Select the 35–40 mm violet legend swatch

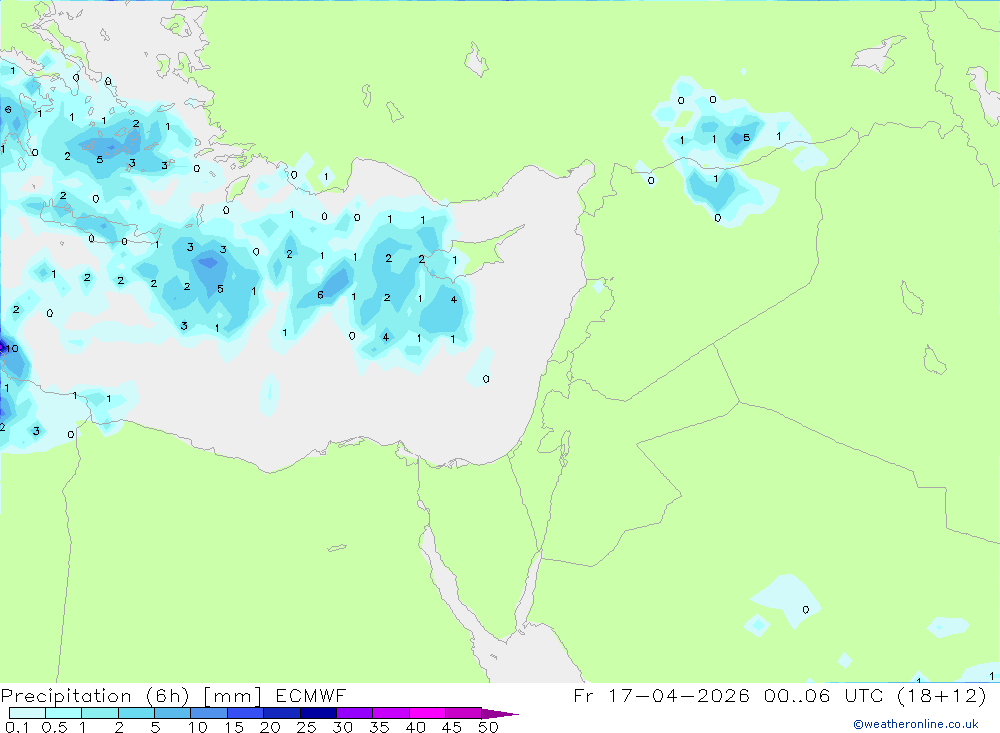[391, 713]
